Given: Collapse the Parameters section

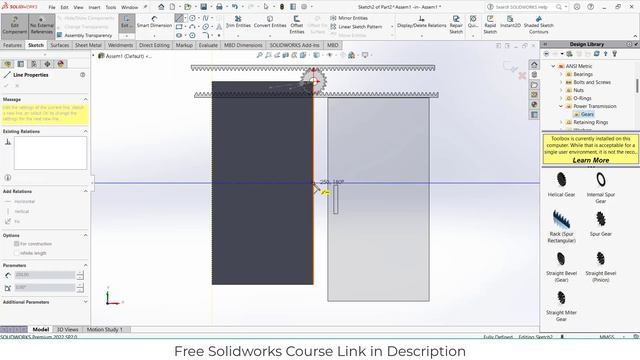Looking at the screenshot, I should (x=85, y=265).
